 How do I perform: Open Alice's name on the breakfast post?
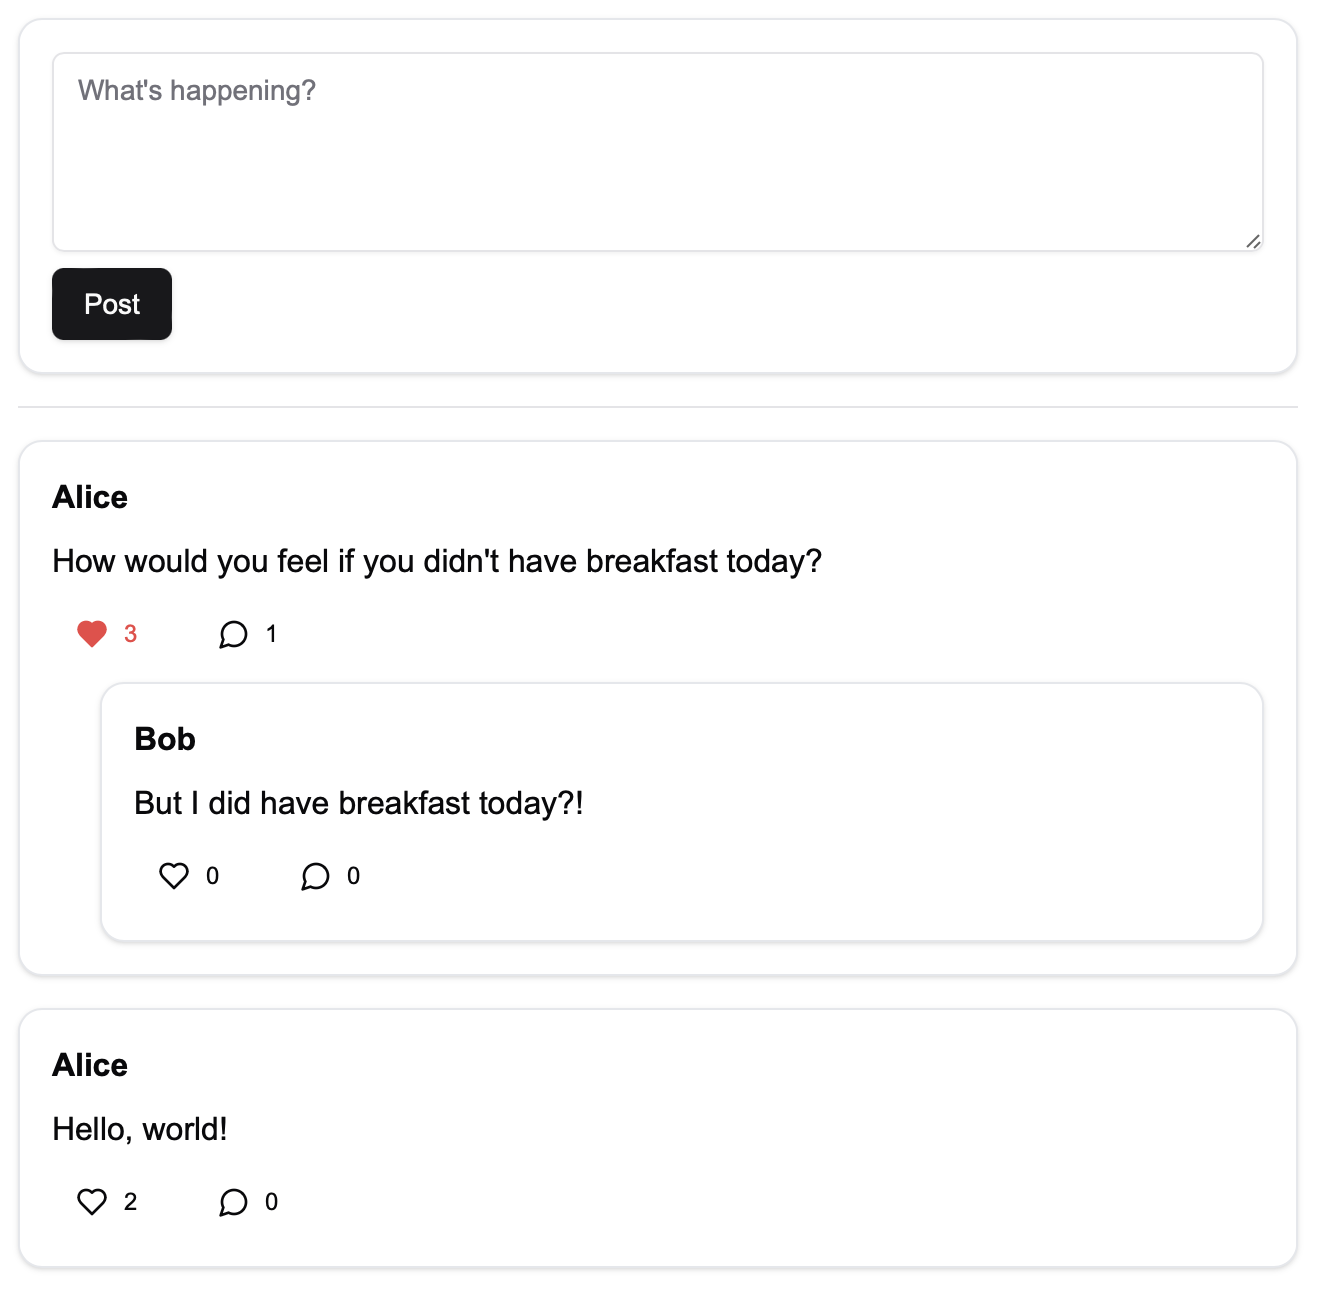click(x=90, y=497)
